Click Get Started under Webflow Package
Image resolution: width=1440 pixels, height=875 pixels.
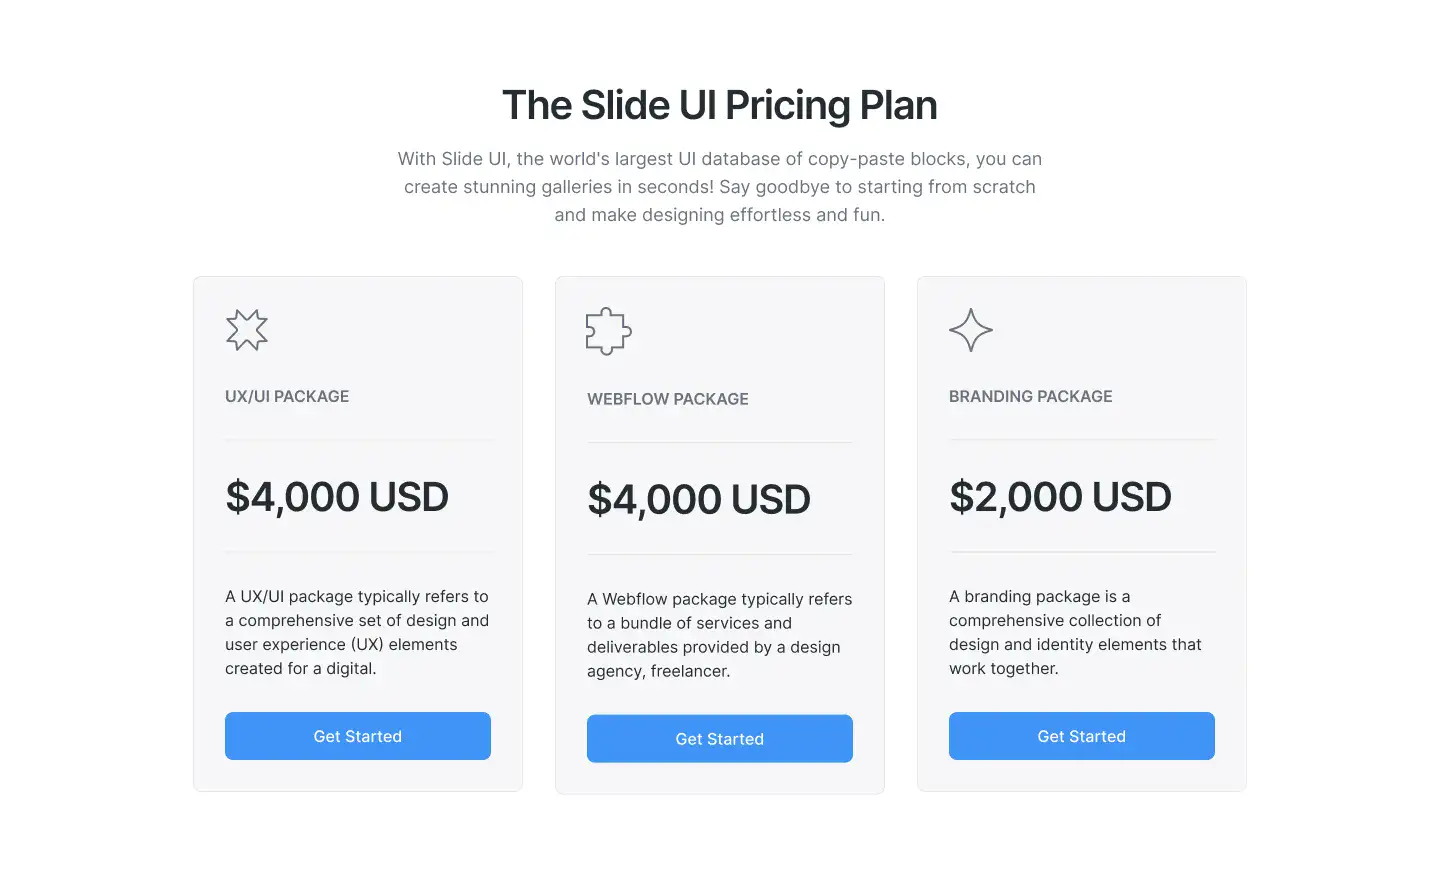(720, 739)
